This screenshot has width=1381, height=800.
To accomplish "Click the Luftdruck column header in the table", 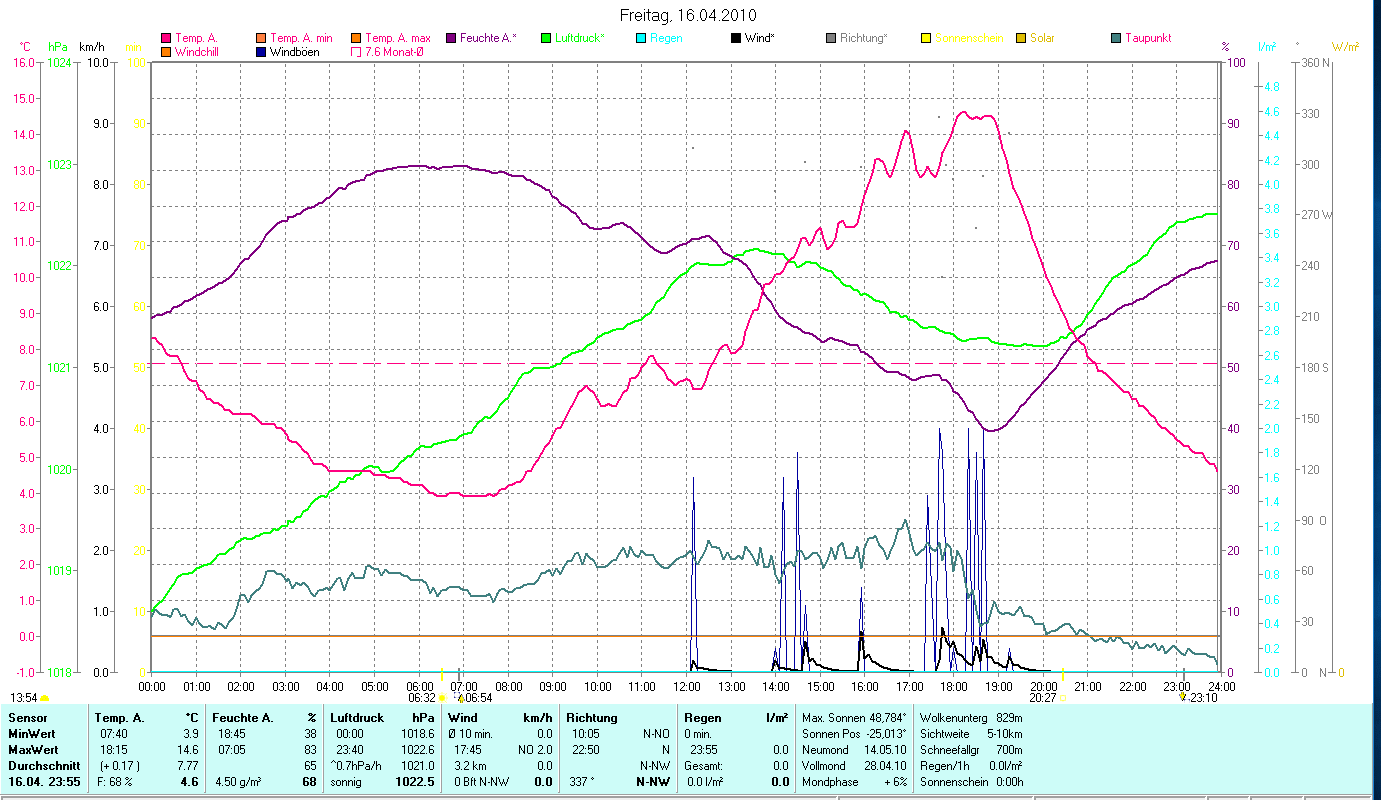I will 356,718.
